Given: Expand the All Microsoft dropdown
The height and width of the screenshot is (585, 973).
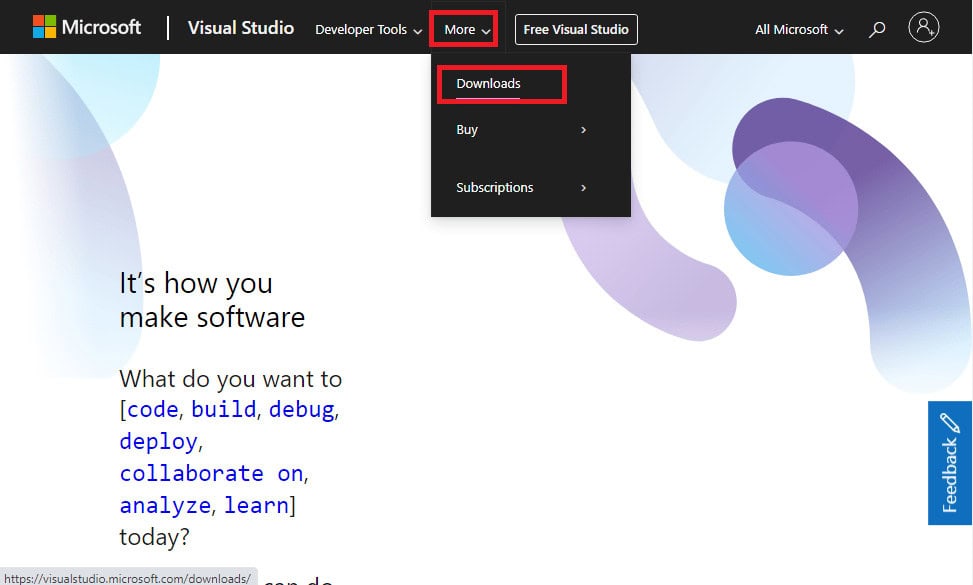Looking at the screenshot, I should (799, 29).
